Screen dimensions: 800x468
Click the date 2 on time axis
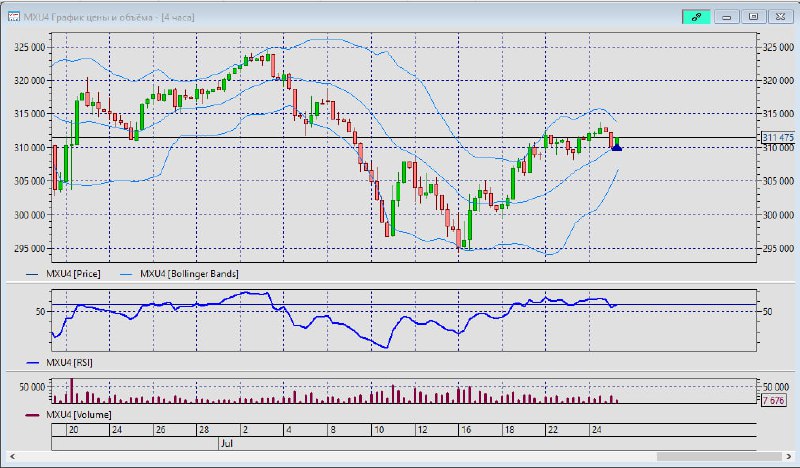(245, 430)
